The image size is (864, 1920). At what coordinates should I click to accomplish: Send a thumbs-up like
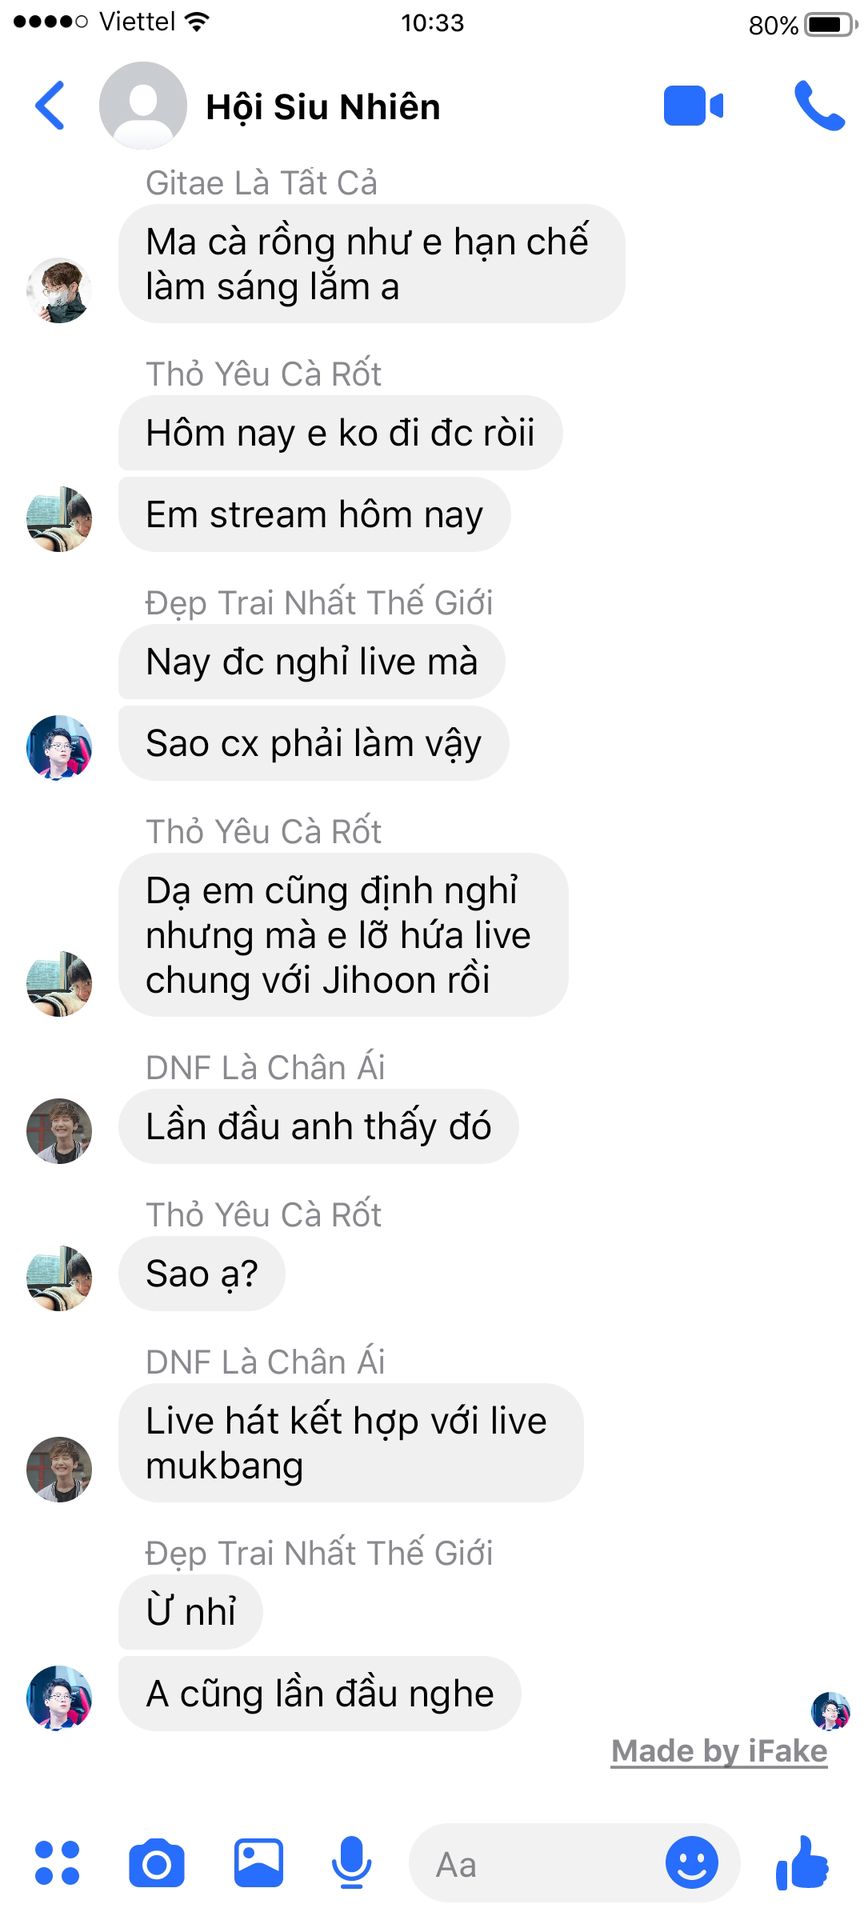point(802,1862)
